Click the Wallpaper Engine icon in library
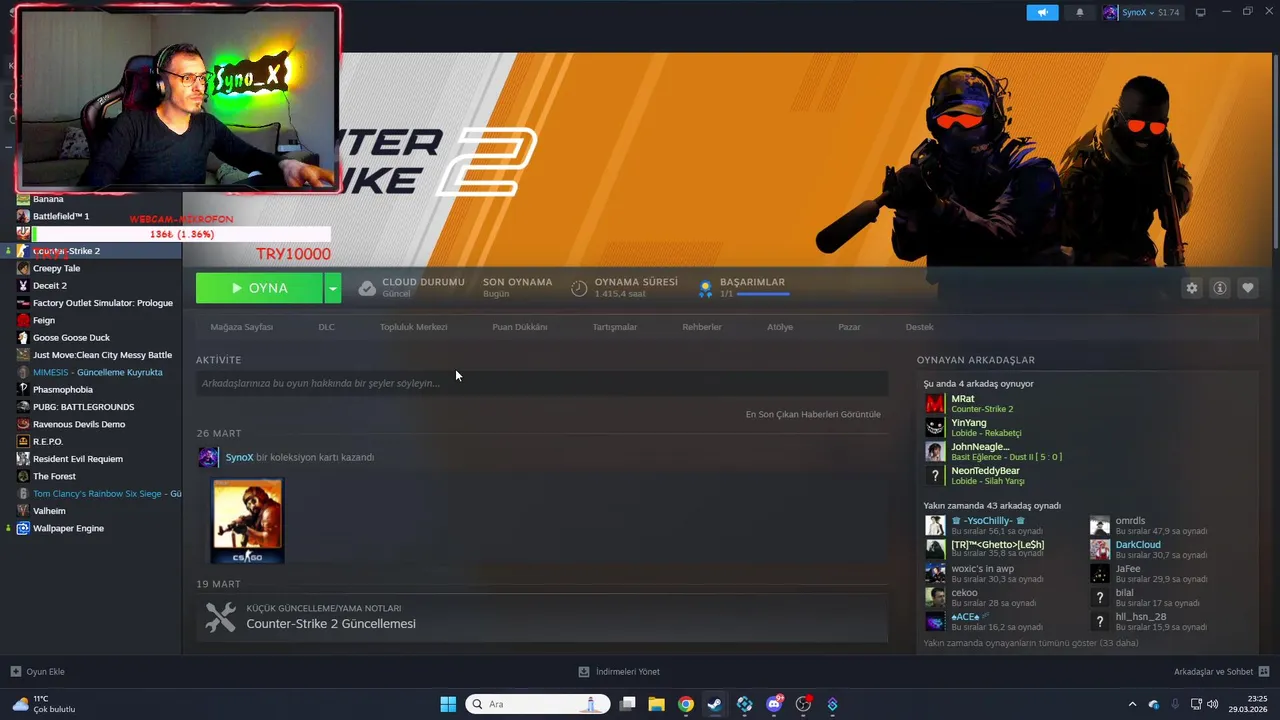 (23, 528)
